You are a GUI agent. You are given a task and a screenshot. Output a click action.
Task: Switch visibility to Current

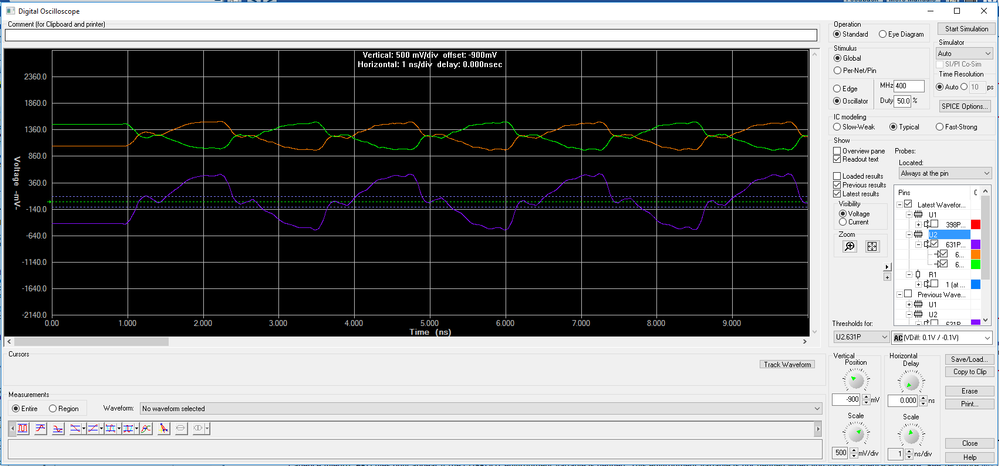(x=842, y=223)
